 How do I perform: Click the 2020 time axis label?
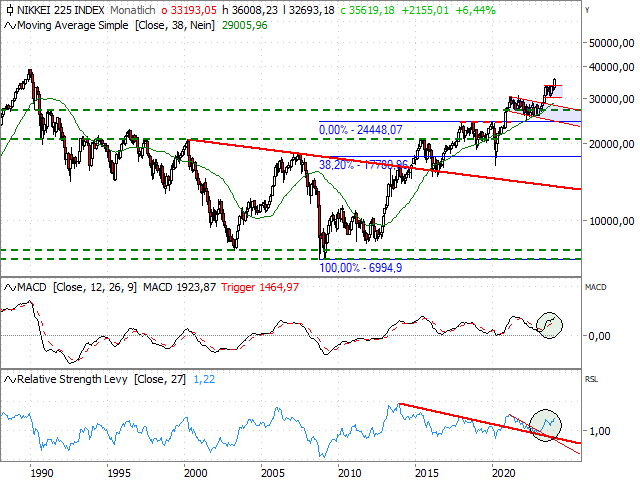504,473
